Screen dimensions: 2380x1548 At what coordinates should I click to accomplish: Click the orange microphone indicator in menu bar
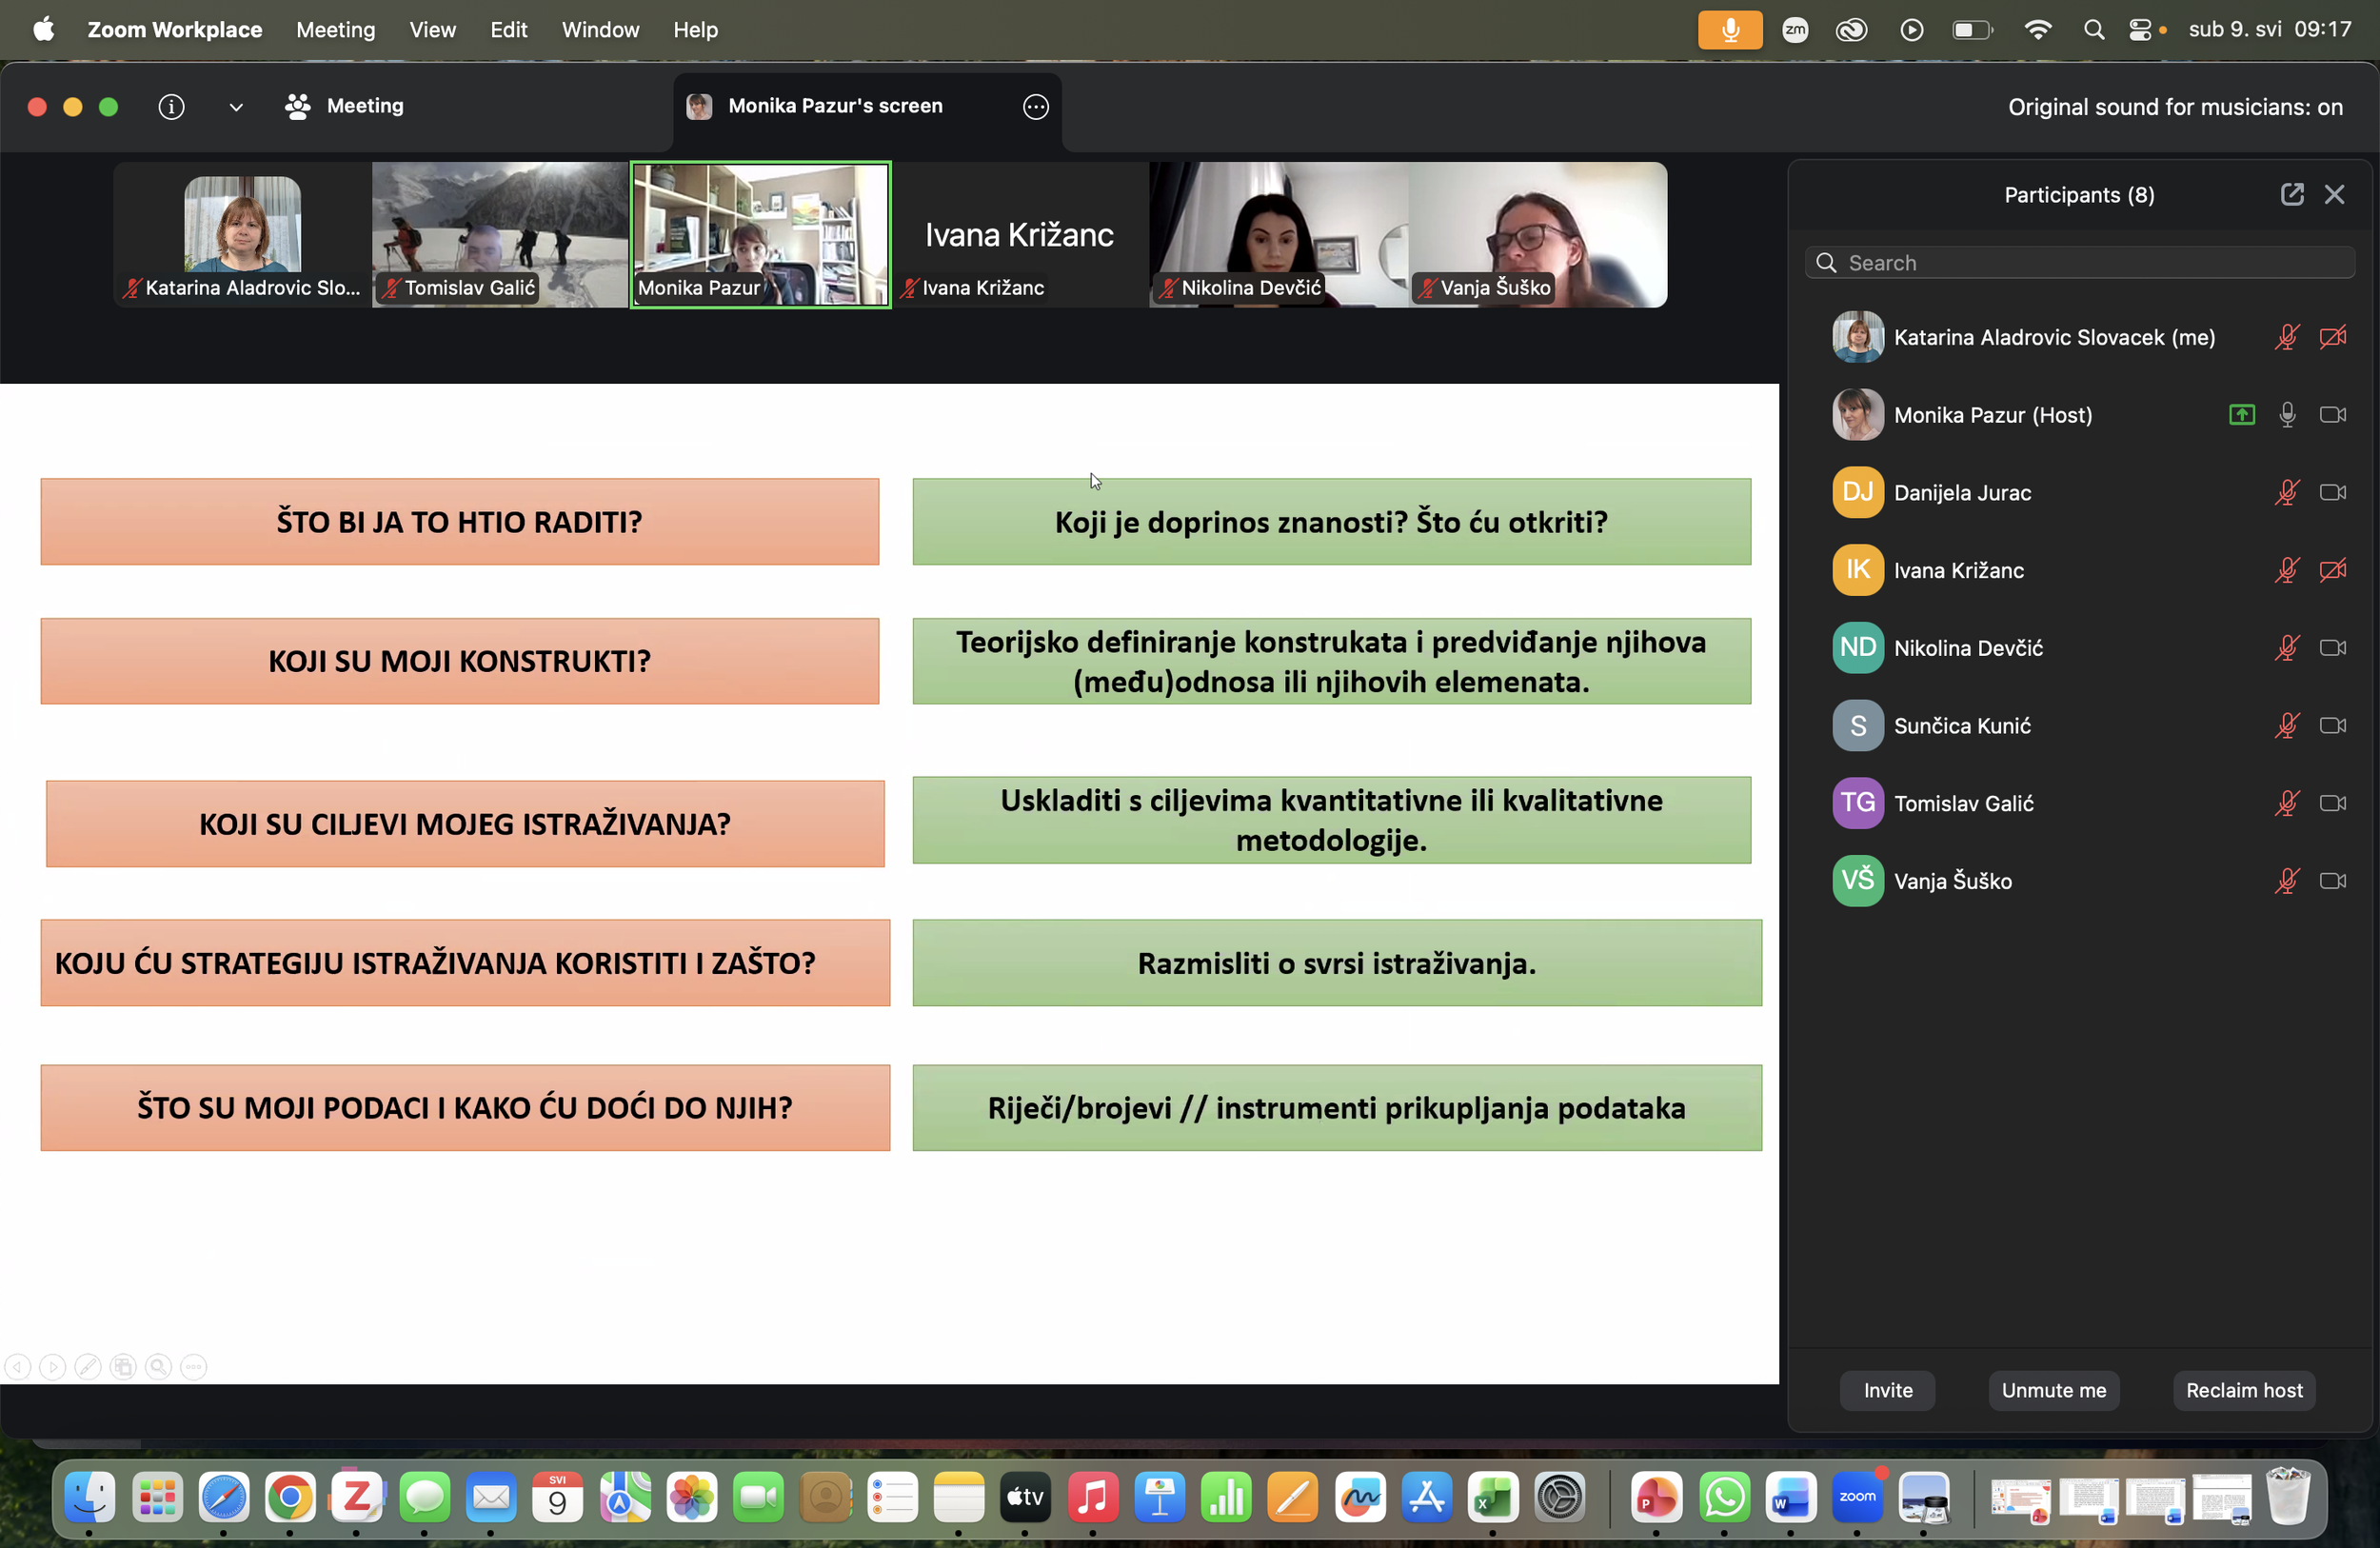1730,30
